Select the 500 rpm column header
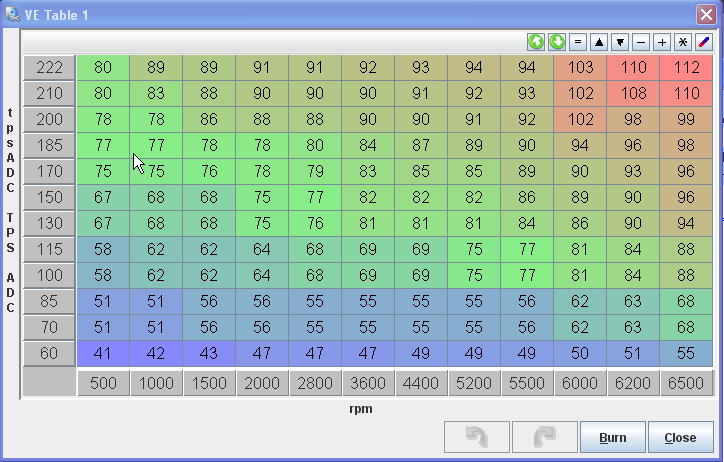The height and width of the screenshot is (462, 724). 103,383
